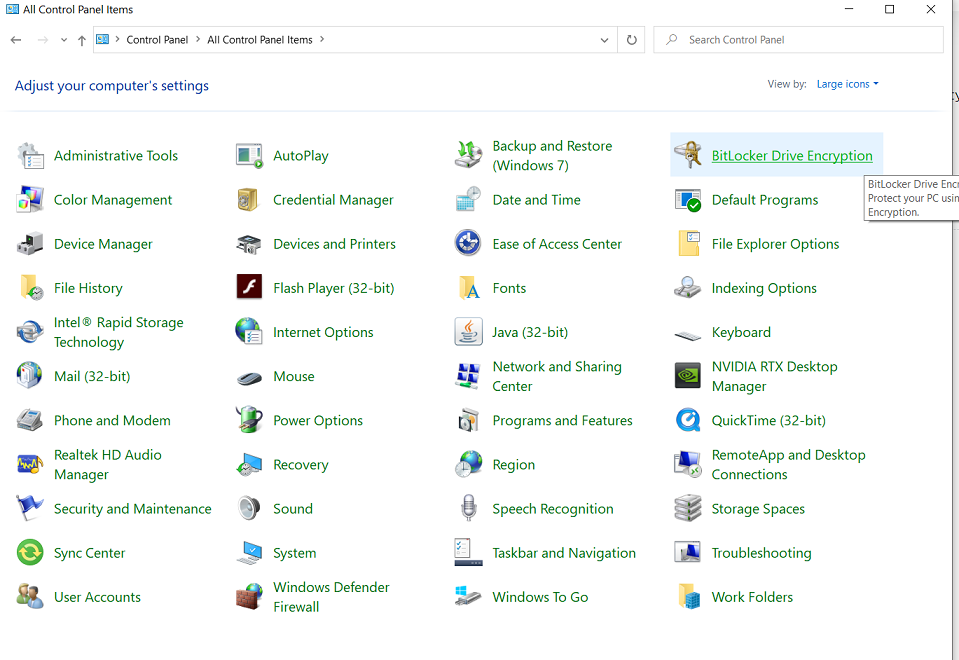959x660 pixels.
Task: Go forward using the Forward arrow
Action: pos(42,40)
